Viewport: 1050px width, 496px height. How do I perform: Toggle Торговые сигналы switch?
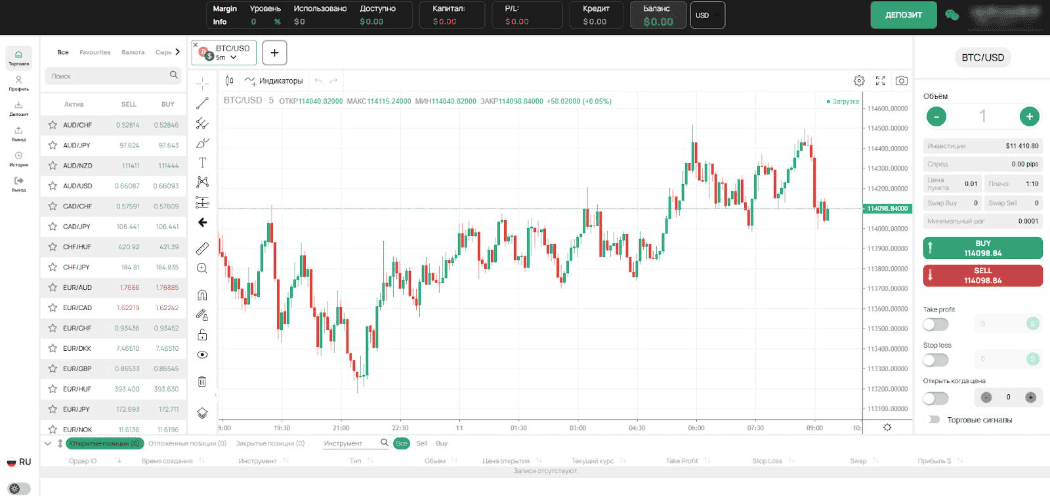(x=933, y=420)
